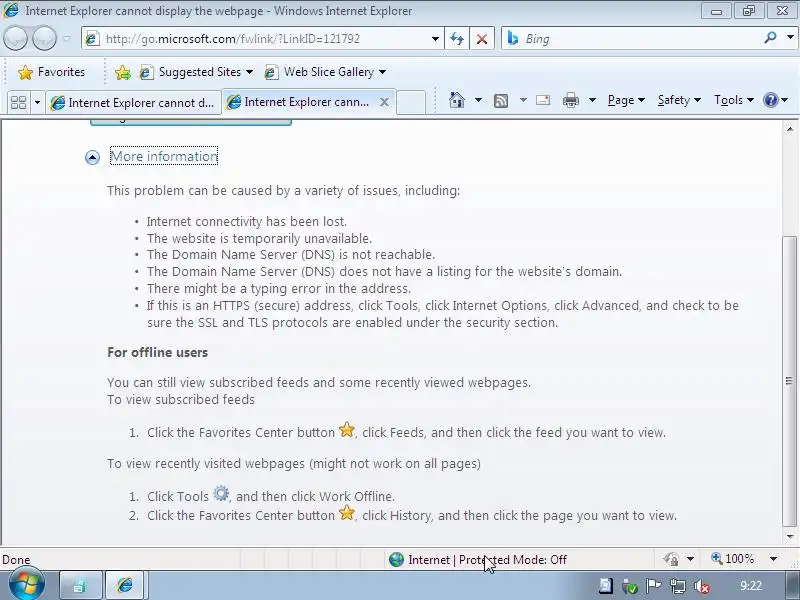Collapse the More information section arrow
800x600 pixels.
[92, 157]
